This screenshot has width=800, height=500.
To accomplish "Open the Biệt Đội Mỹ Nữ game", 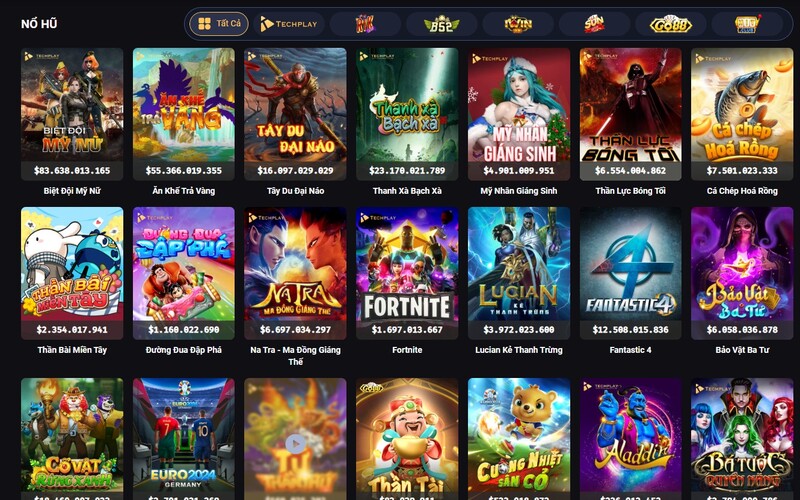I will [72, 114].
